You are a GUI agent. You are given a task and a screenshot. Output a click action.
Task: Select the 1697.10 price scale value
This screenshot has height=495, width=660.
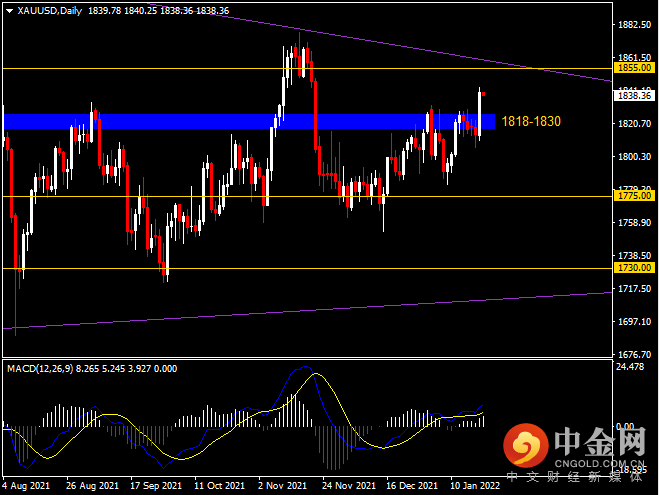pyautogui.click(x=634, y=322)
